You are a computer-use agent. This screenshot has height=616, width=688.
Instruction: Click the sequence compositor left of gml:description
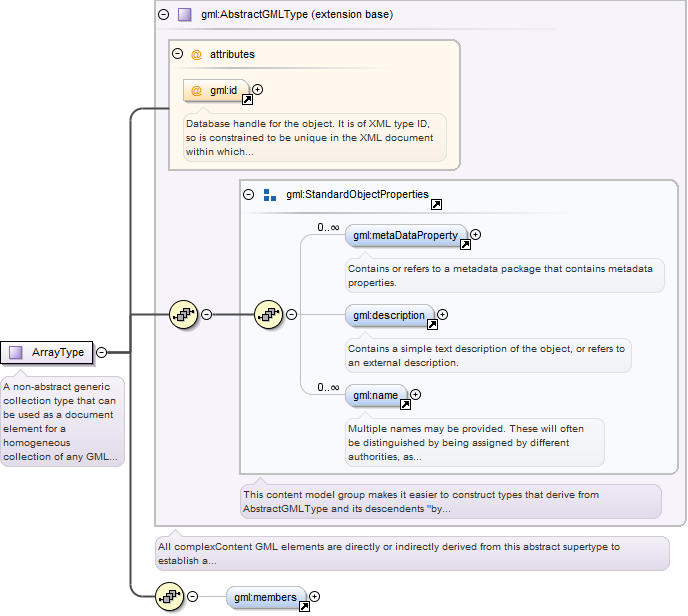(269, 315)
